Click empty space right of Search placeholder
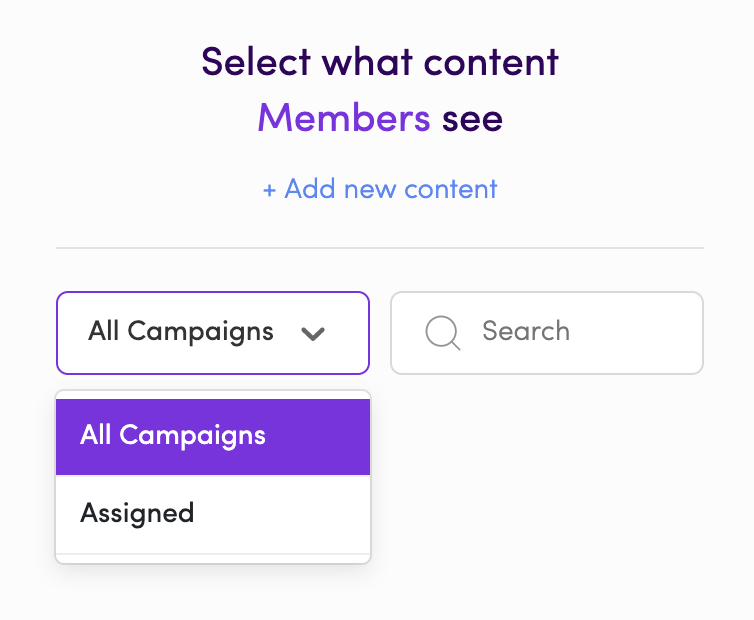Image resolution: width=754 pixels, height=620 pixels. coord(635,333)
